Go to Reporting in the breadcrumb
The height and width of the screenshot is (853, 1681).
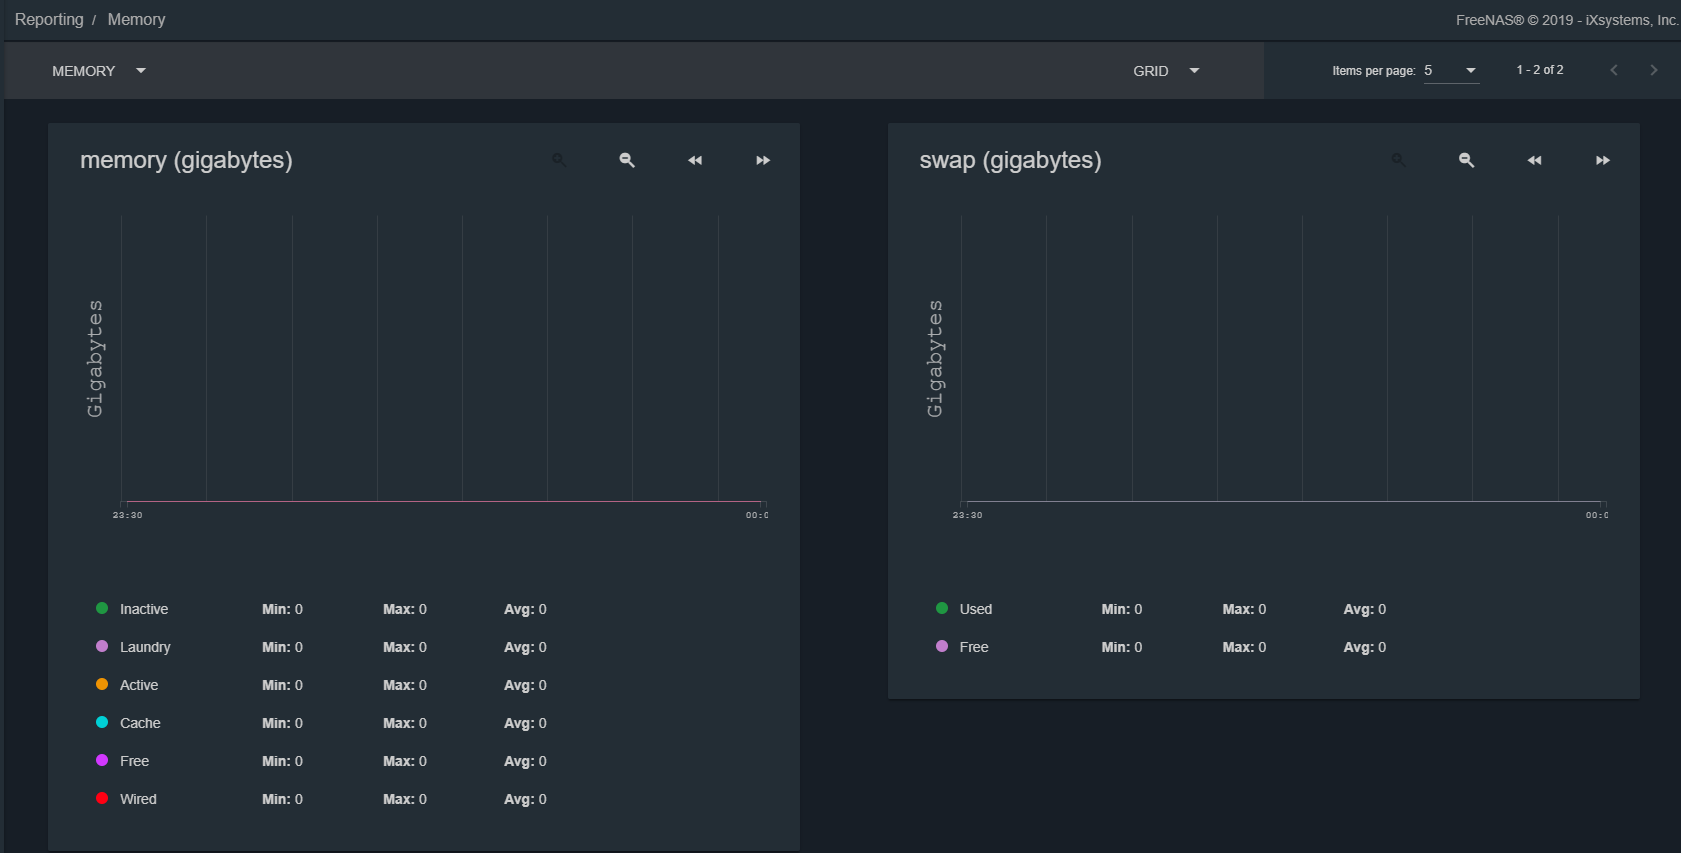coord(49,20)
